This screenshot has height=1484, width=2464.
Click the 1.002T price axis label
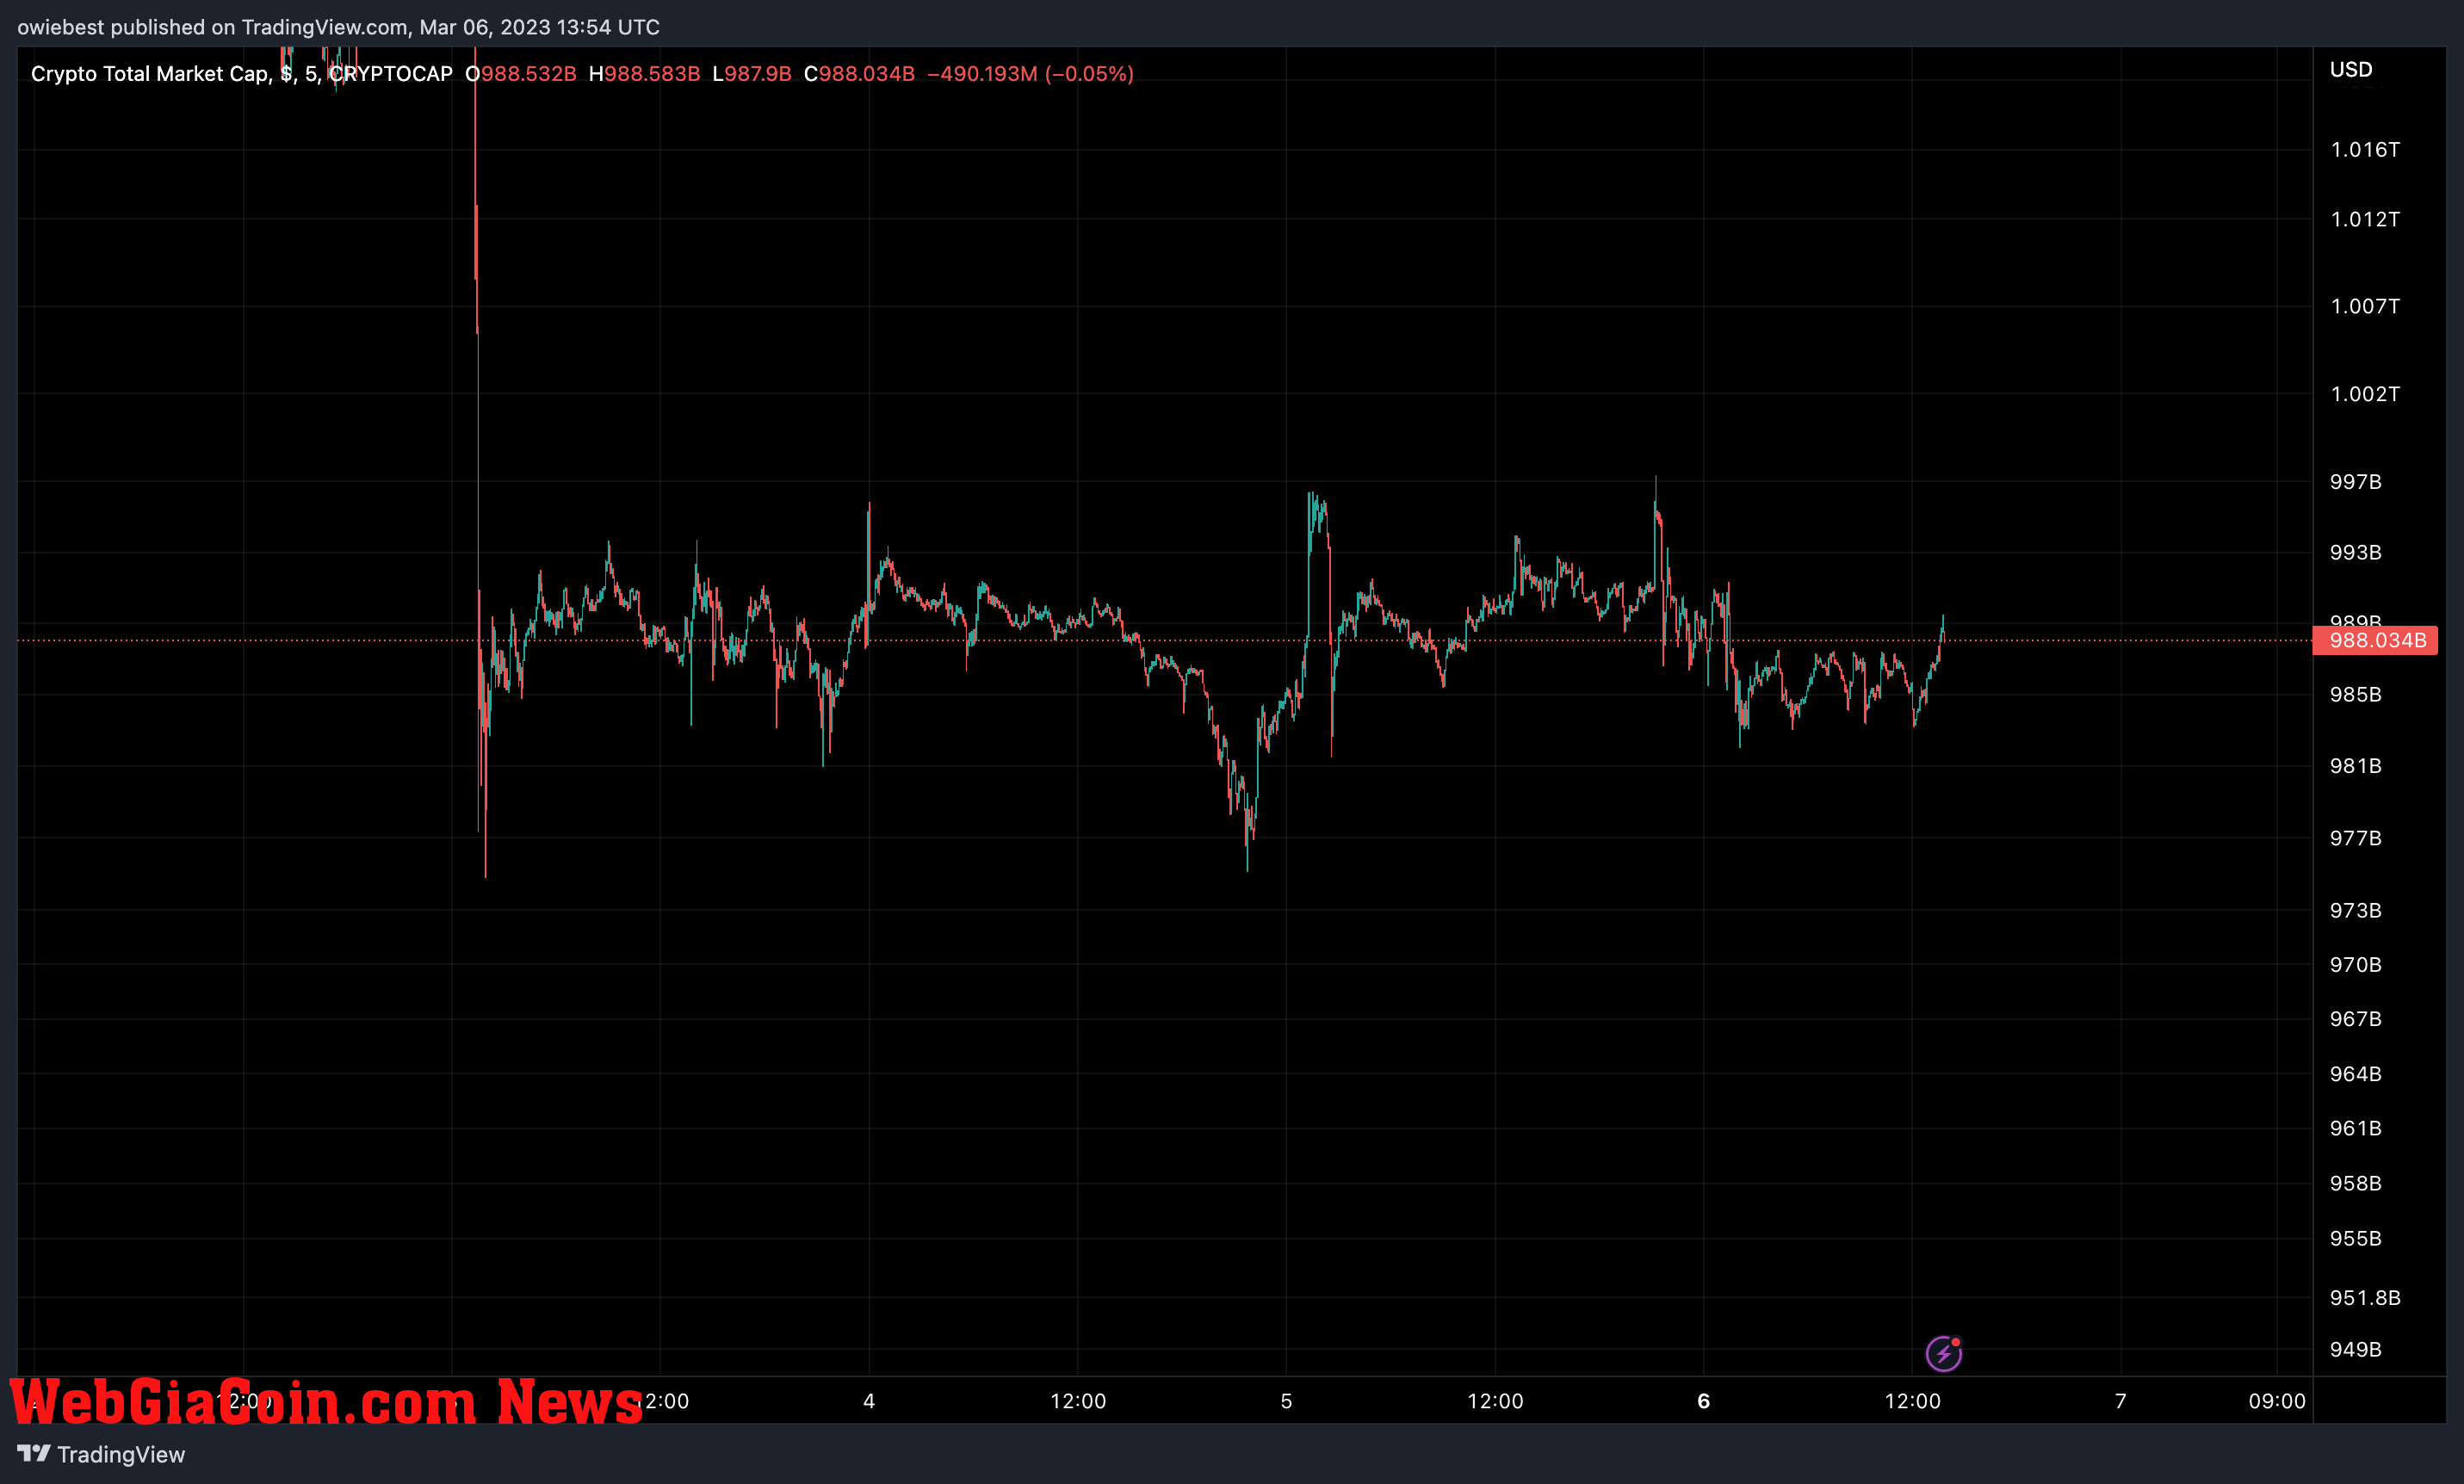(2364, 395)
